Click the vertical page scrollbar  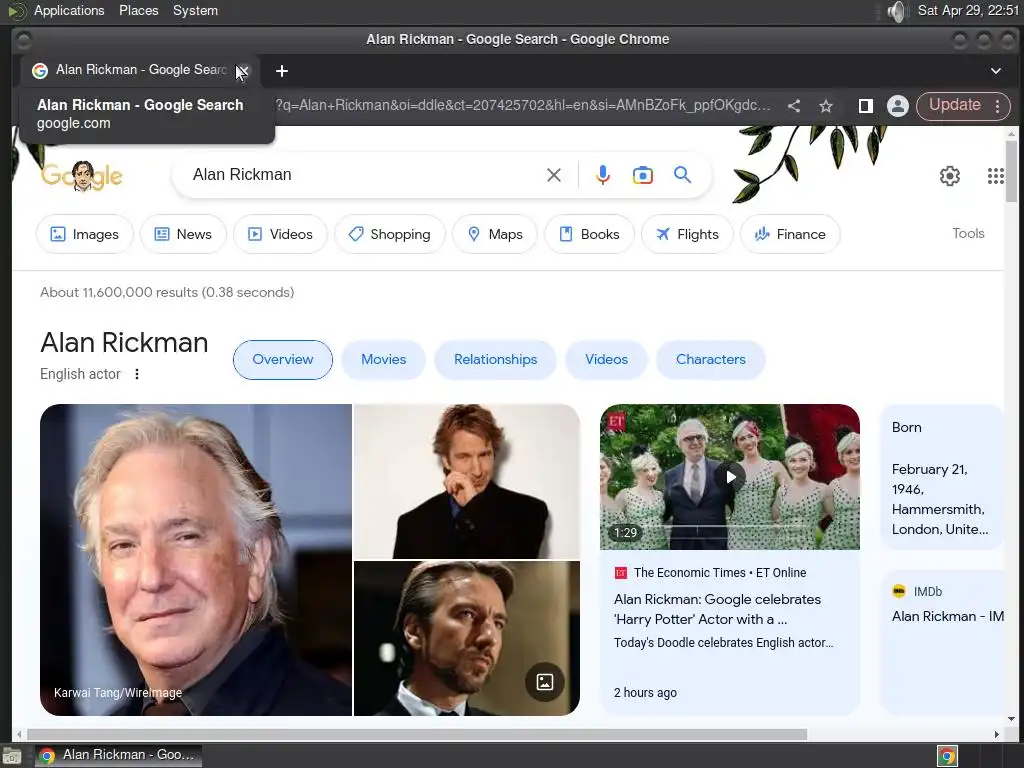point(1011,170)
